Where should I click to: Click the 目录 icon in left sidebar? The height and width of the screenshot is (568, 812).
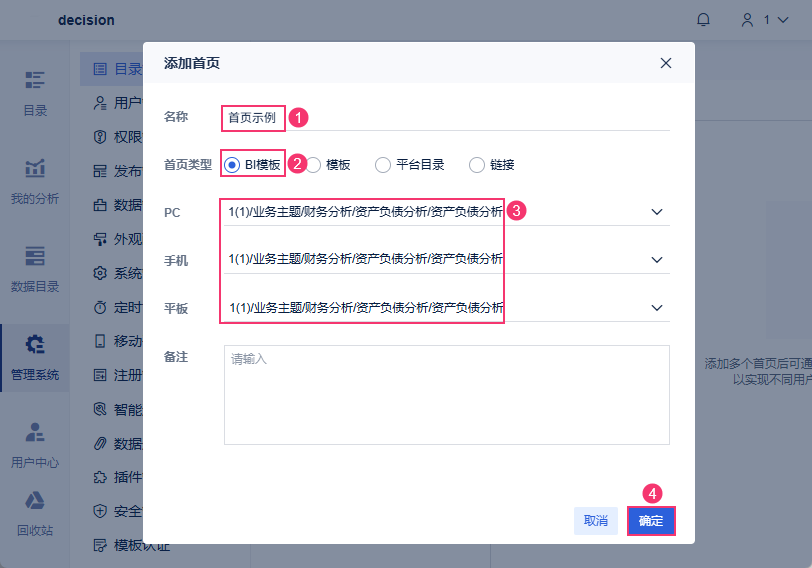pyautogui.click(x=35, y=80)
